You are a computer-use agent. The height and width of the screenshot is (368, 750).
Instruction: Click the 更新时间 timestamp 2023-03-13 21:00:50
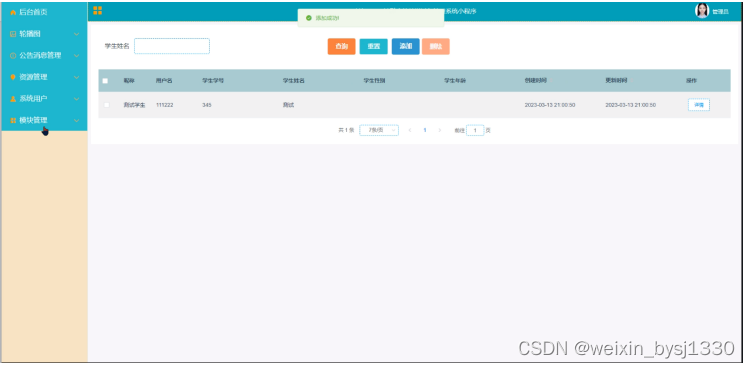coord(630,105)
